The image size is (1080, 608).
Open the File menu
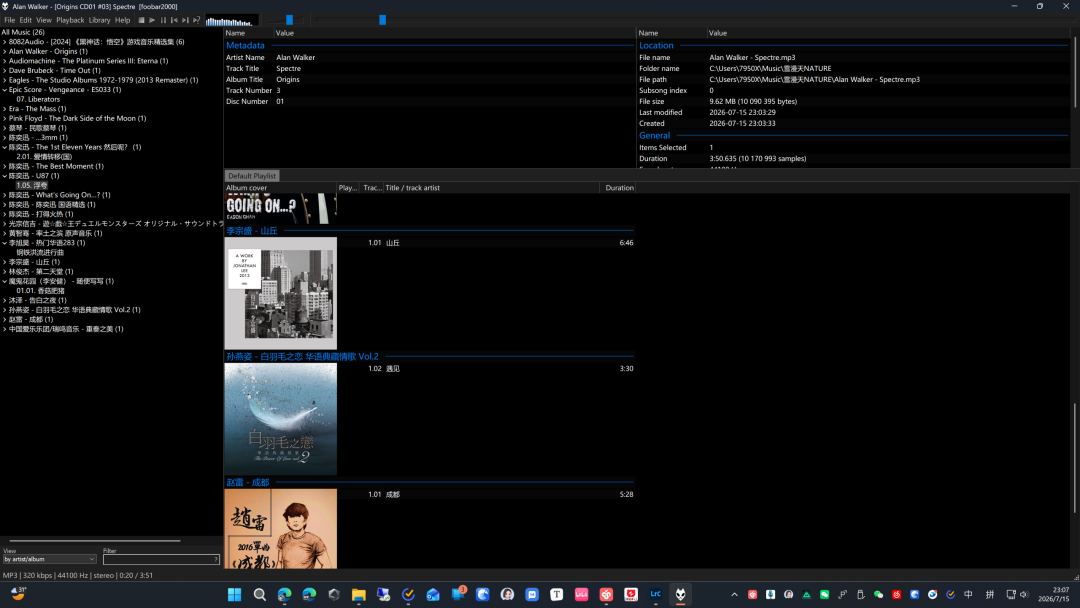click(x=10, y=20)
